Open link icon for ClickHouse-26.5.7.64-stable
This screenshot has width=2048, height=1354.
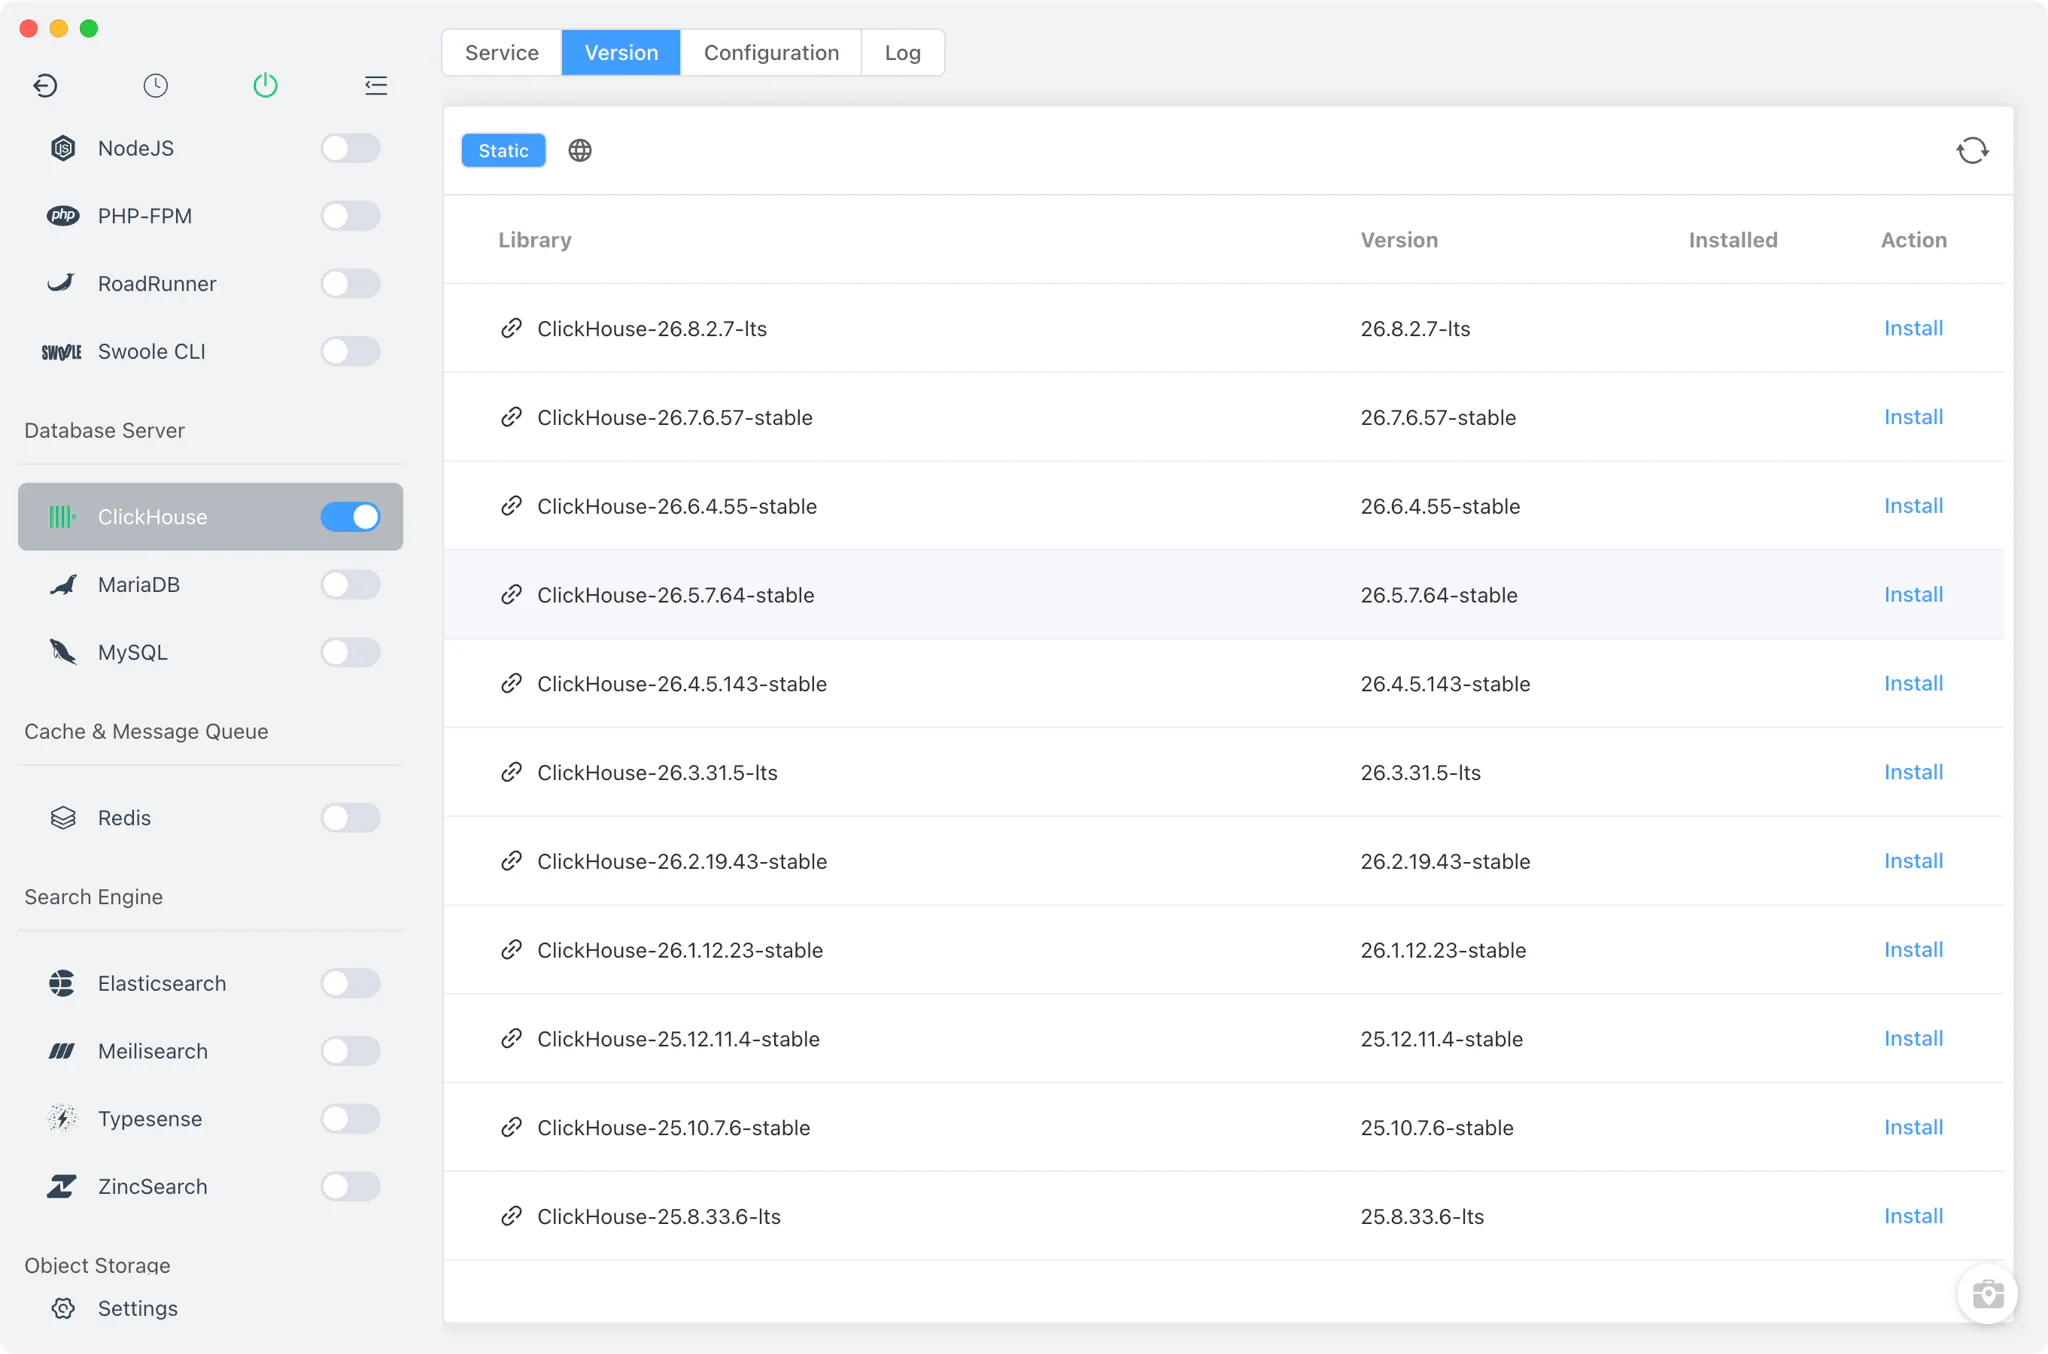(511, 595)
